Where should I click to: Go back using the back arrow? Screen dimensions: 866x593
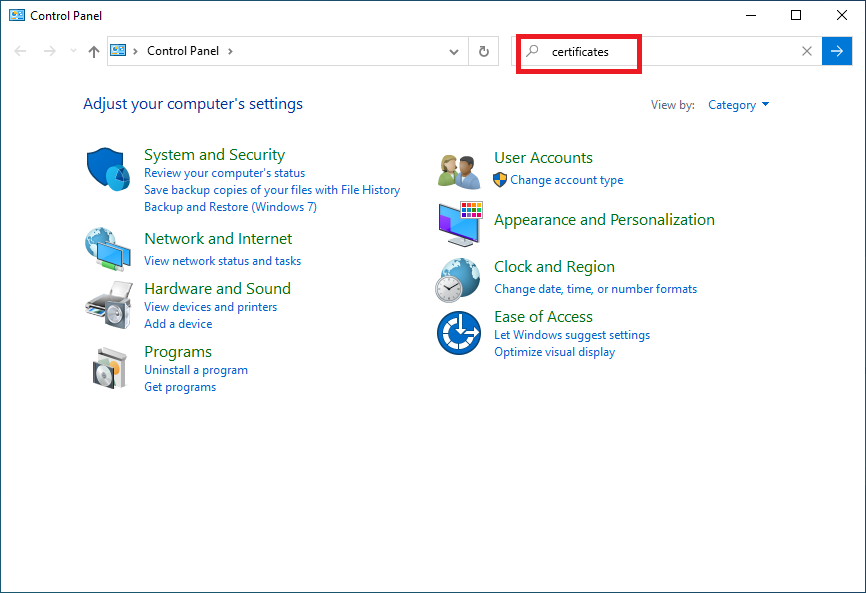(20, 51)
